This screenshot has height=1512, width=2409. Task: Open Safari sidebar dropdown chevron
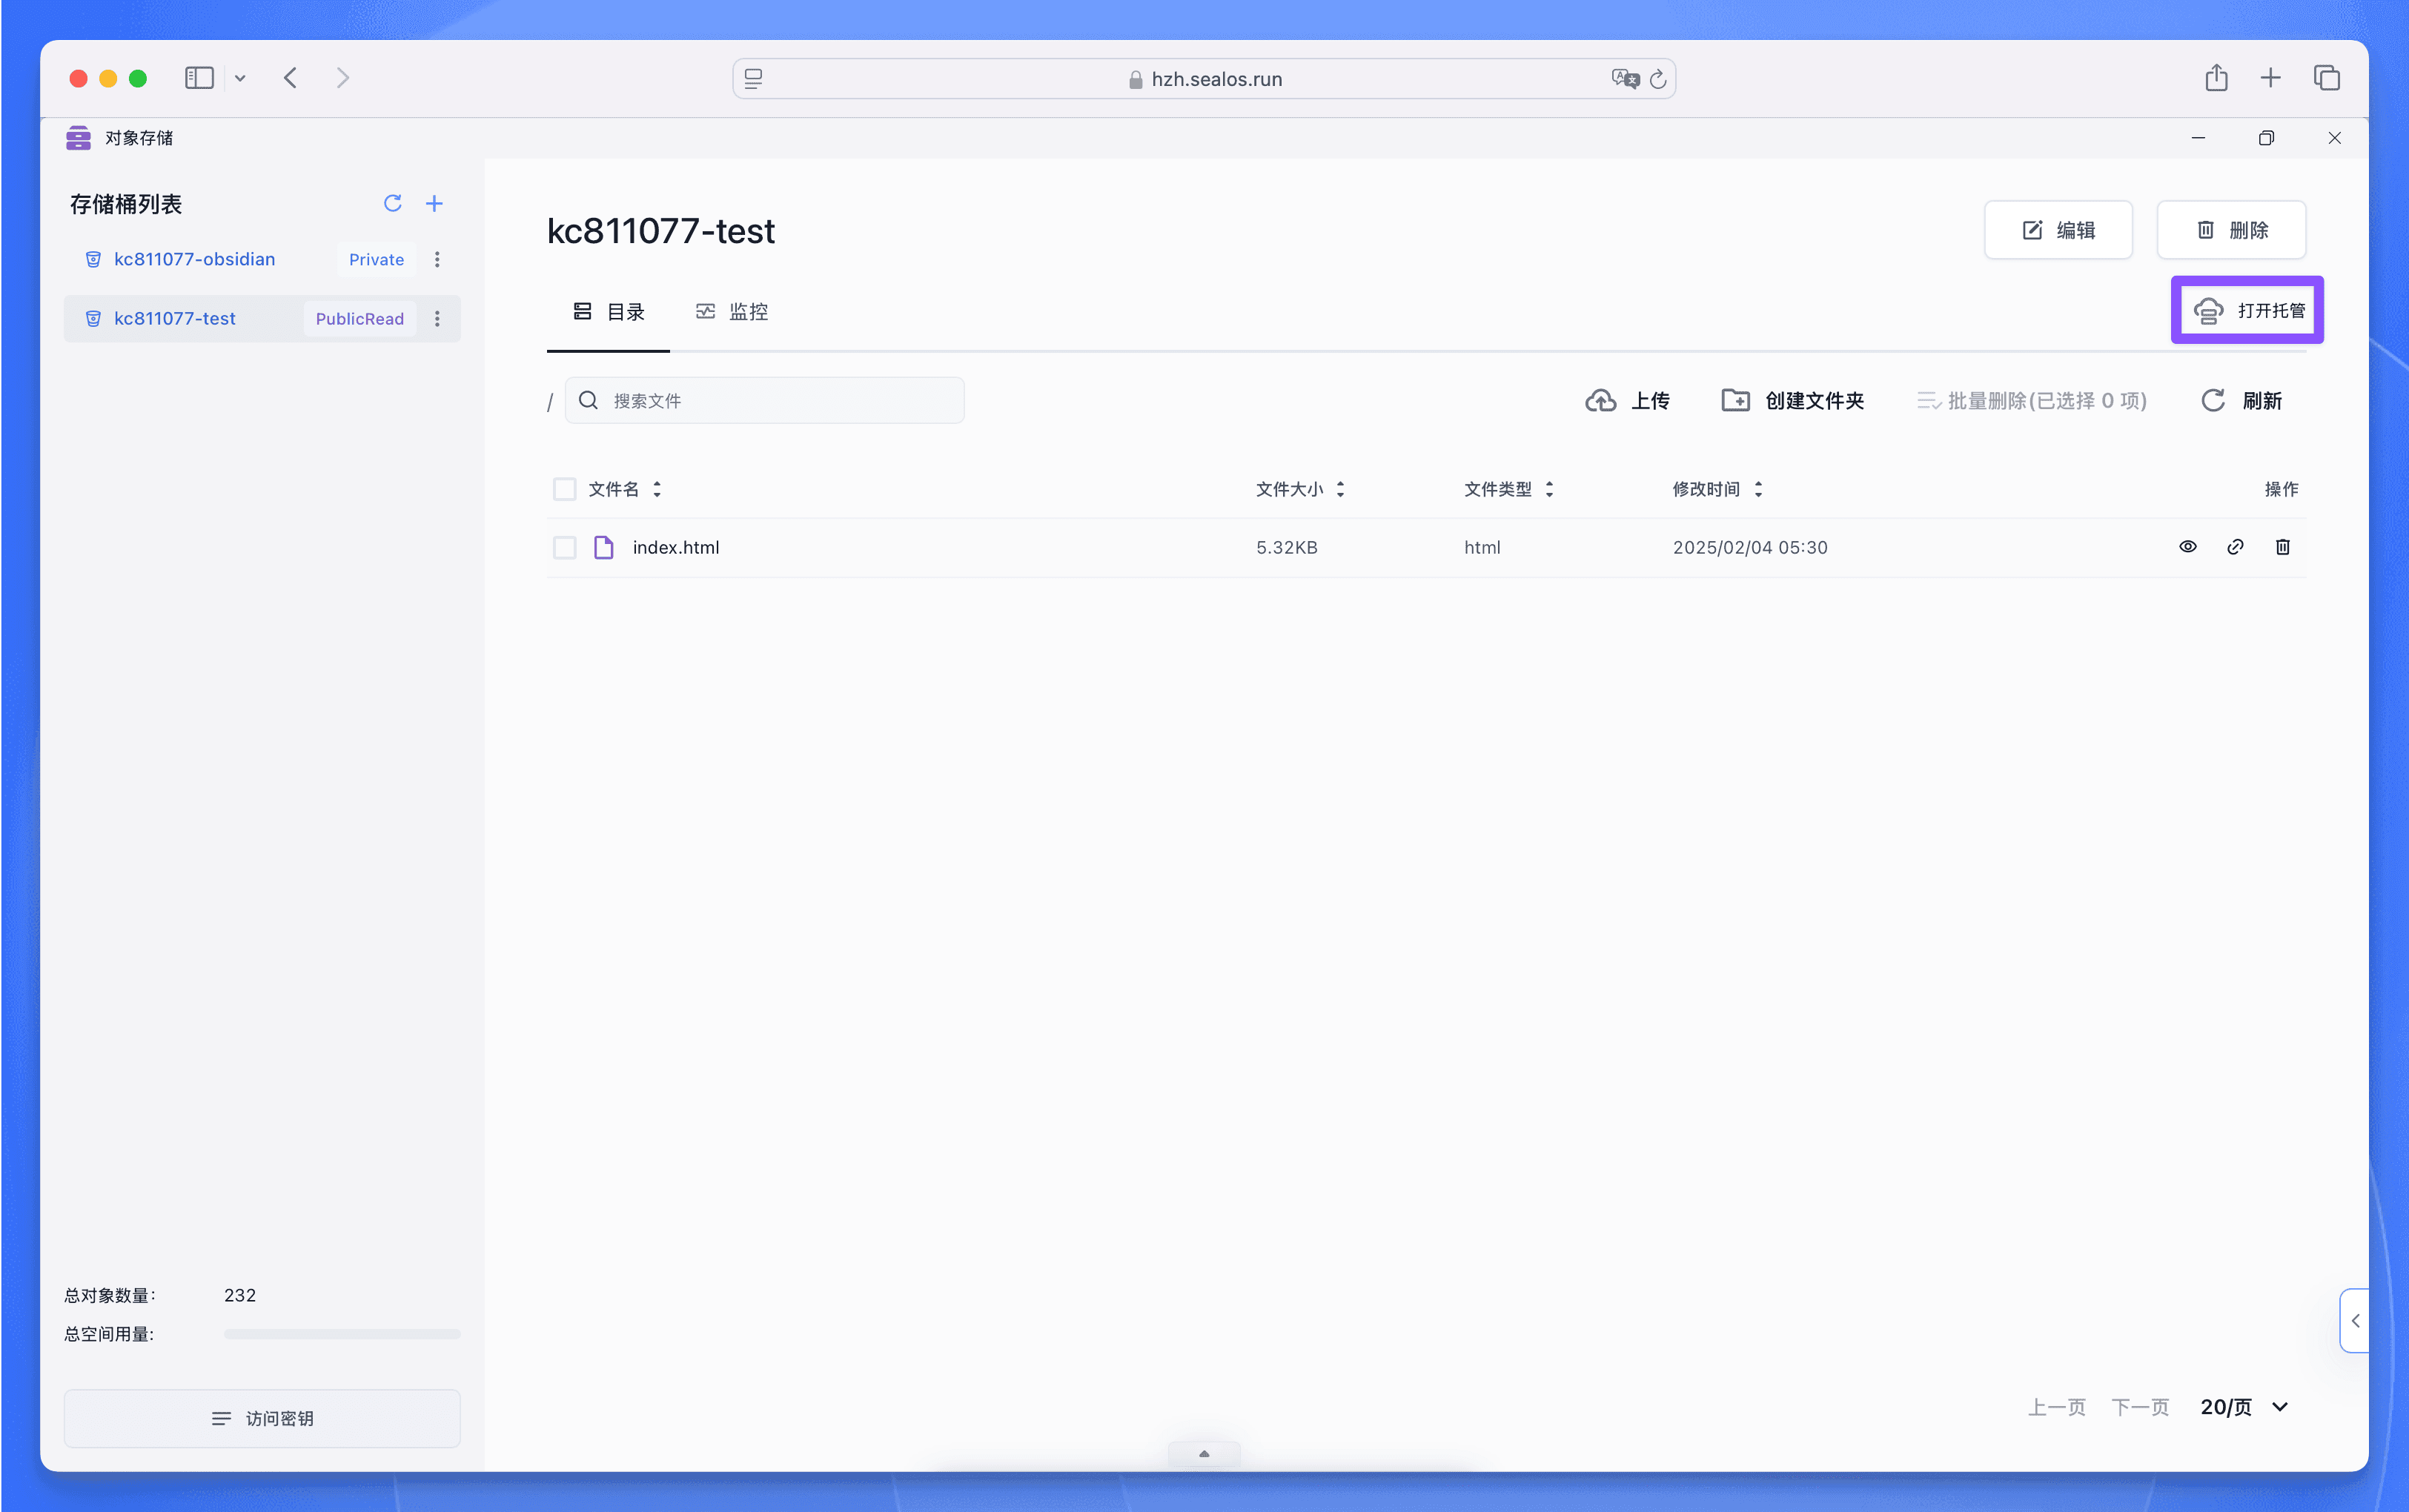tap(240, 78)
